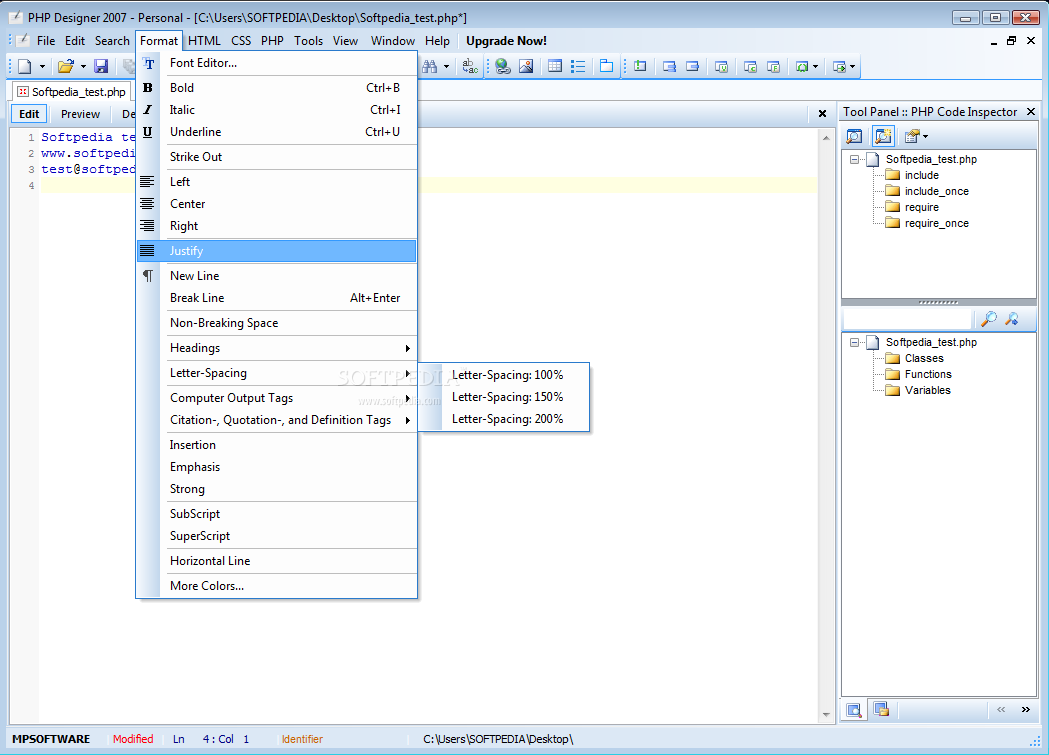This screenshot has height=755, width=1049.
Task: Click the New document toolbar icon
Action: click(25, 66)
